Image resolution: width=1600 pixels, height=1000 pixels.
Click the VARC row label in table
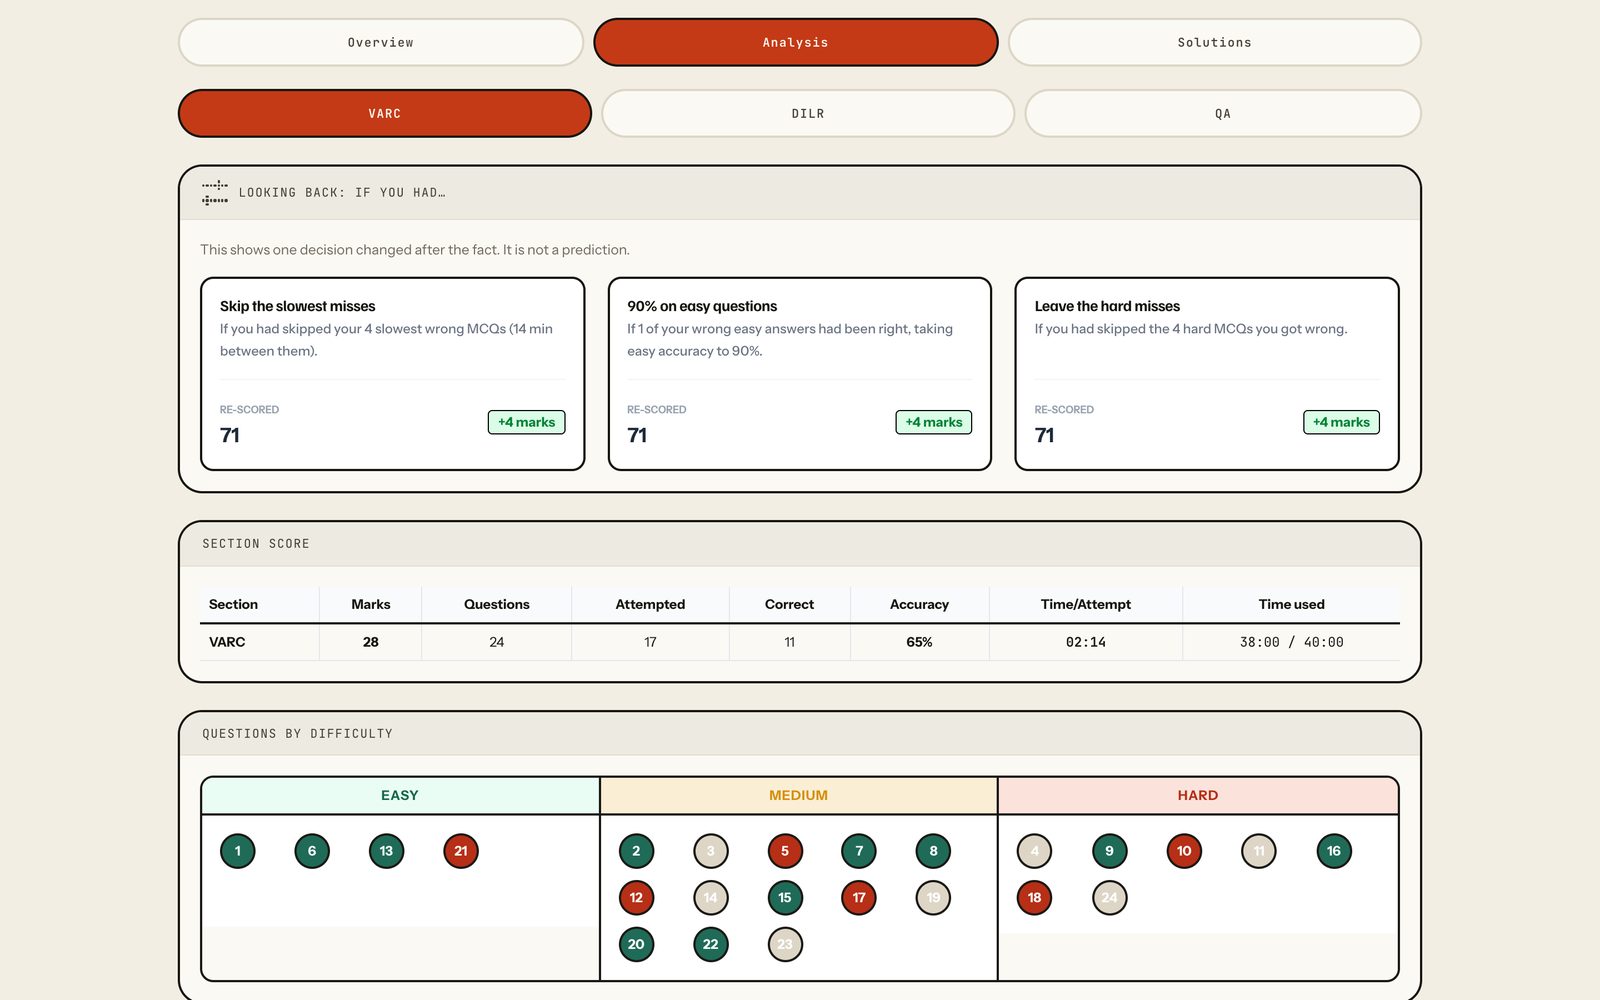[x=227, y=642]
